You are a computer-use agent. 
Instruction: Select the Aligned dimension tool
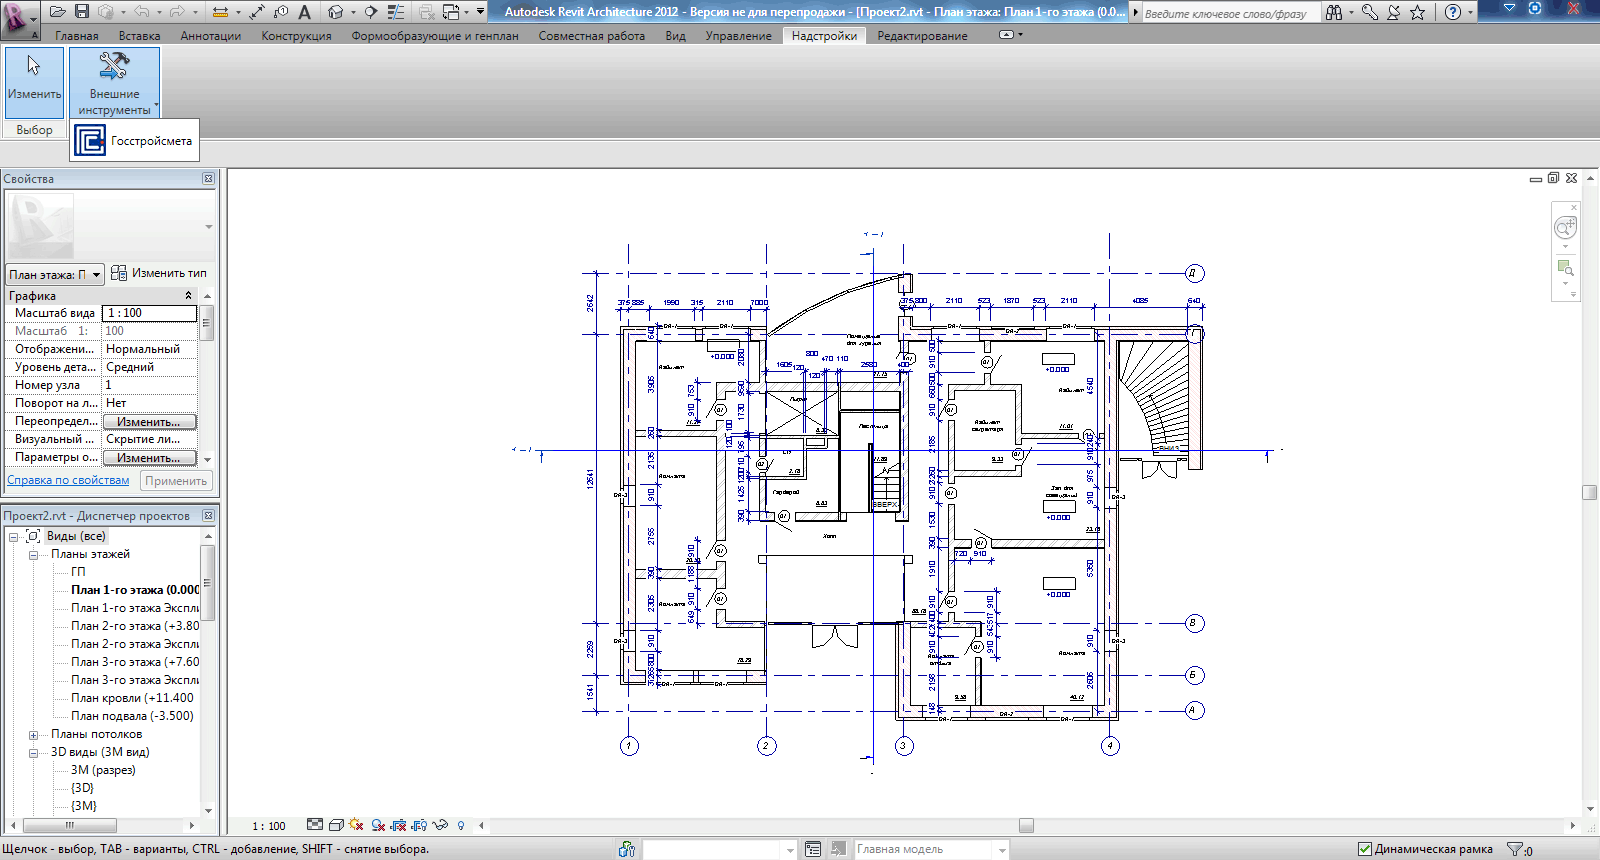pyautogui.click(x=257, y=12)
